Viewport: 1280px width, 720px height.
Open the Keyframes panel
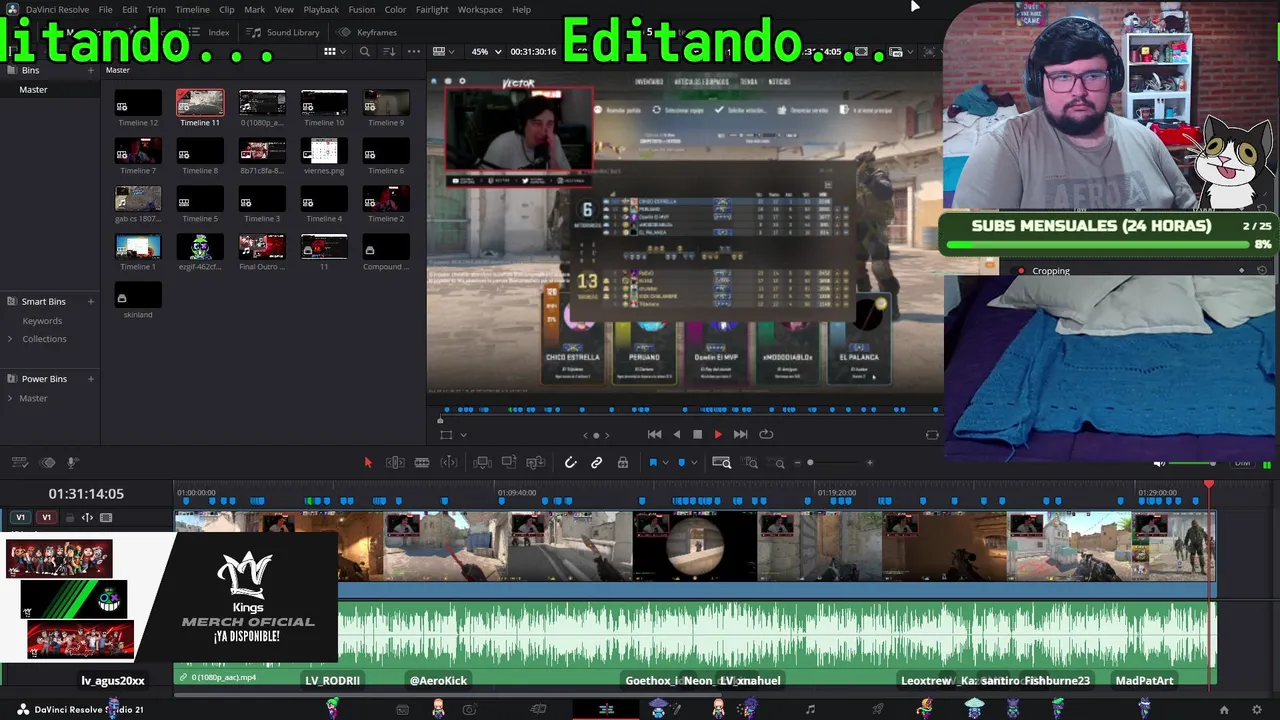coord(368,32)
